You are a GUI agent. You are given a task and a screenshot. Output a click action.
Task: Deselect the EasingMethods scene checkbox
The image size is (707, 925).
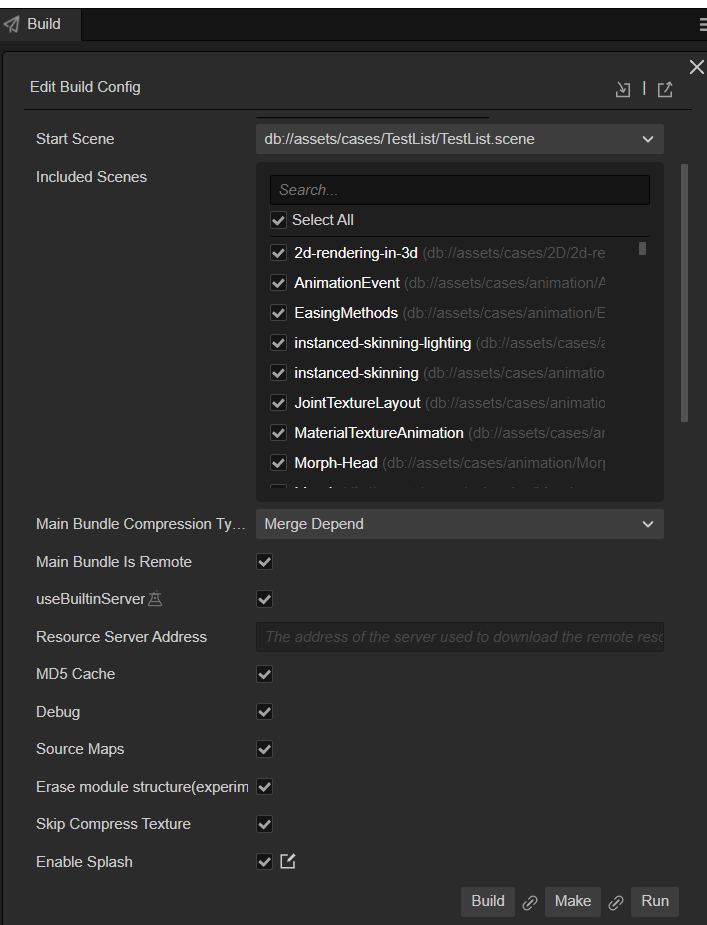[279, 313]
